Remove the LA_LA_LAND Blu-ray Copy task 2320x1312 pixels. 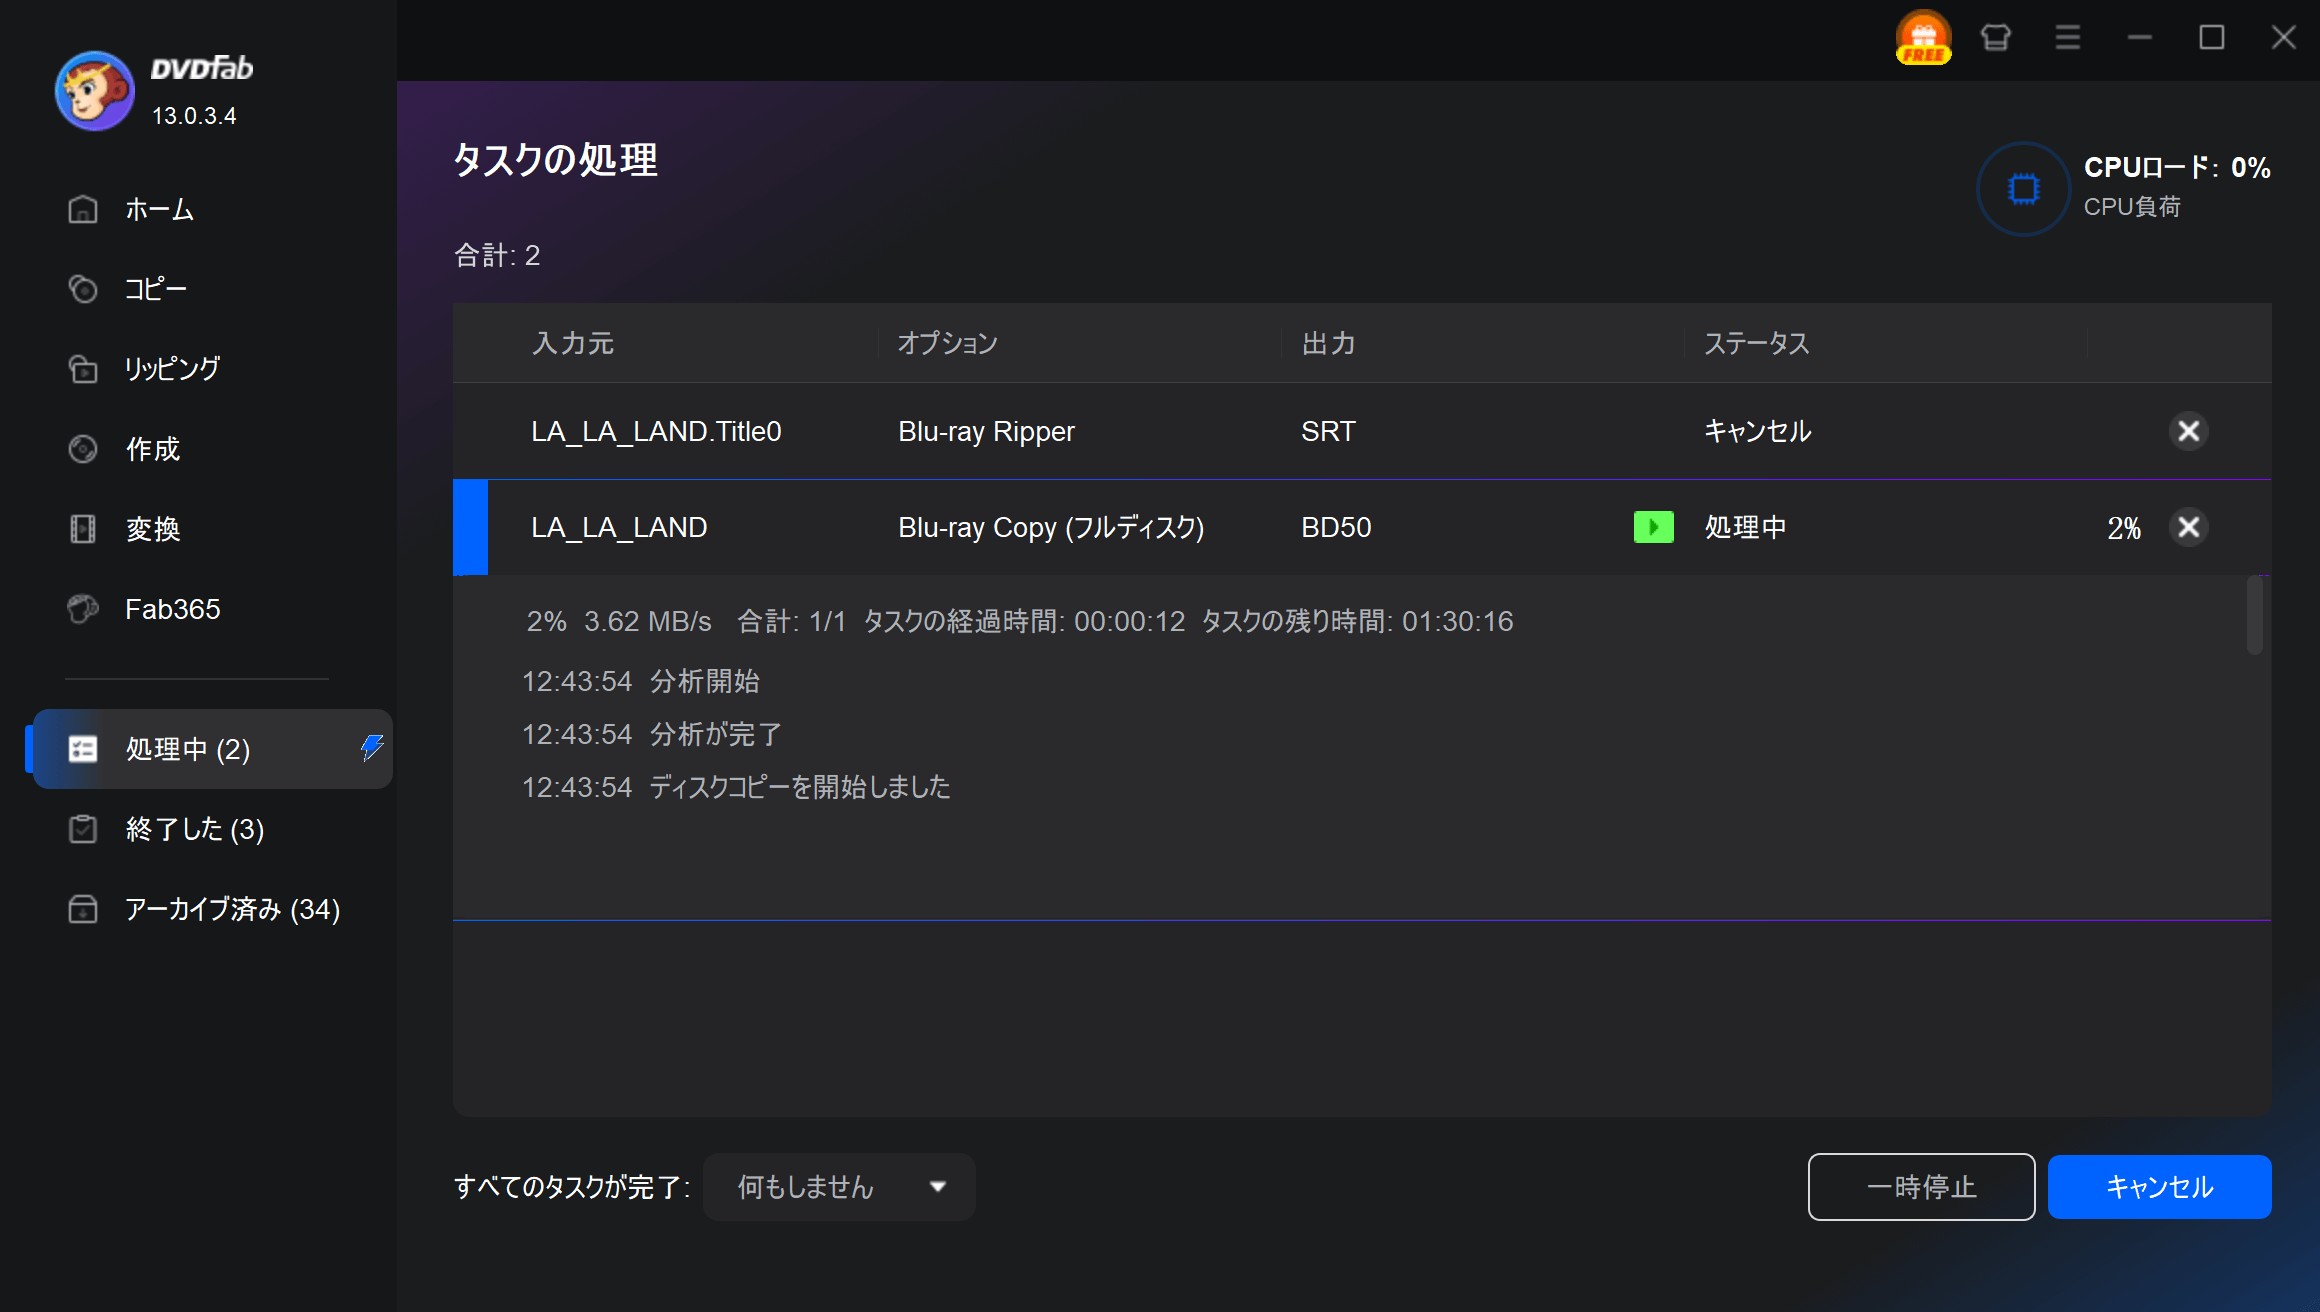point(2188,527)
